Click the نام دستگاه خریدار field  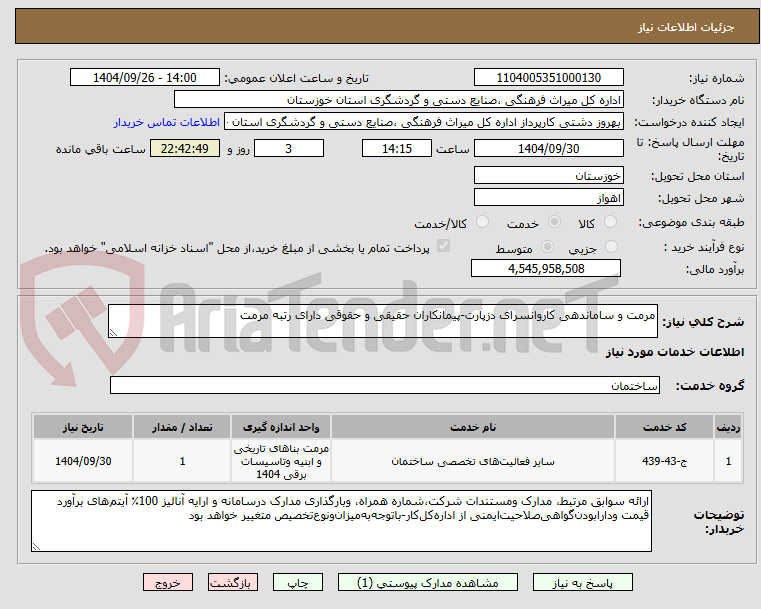tap(398, 100)
